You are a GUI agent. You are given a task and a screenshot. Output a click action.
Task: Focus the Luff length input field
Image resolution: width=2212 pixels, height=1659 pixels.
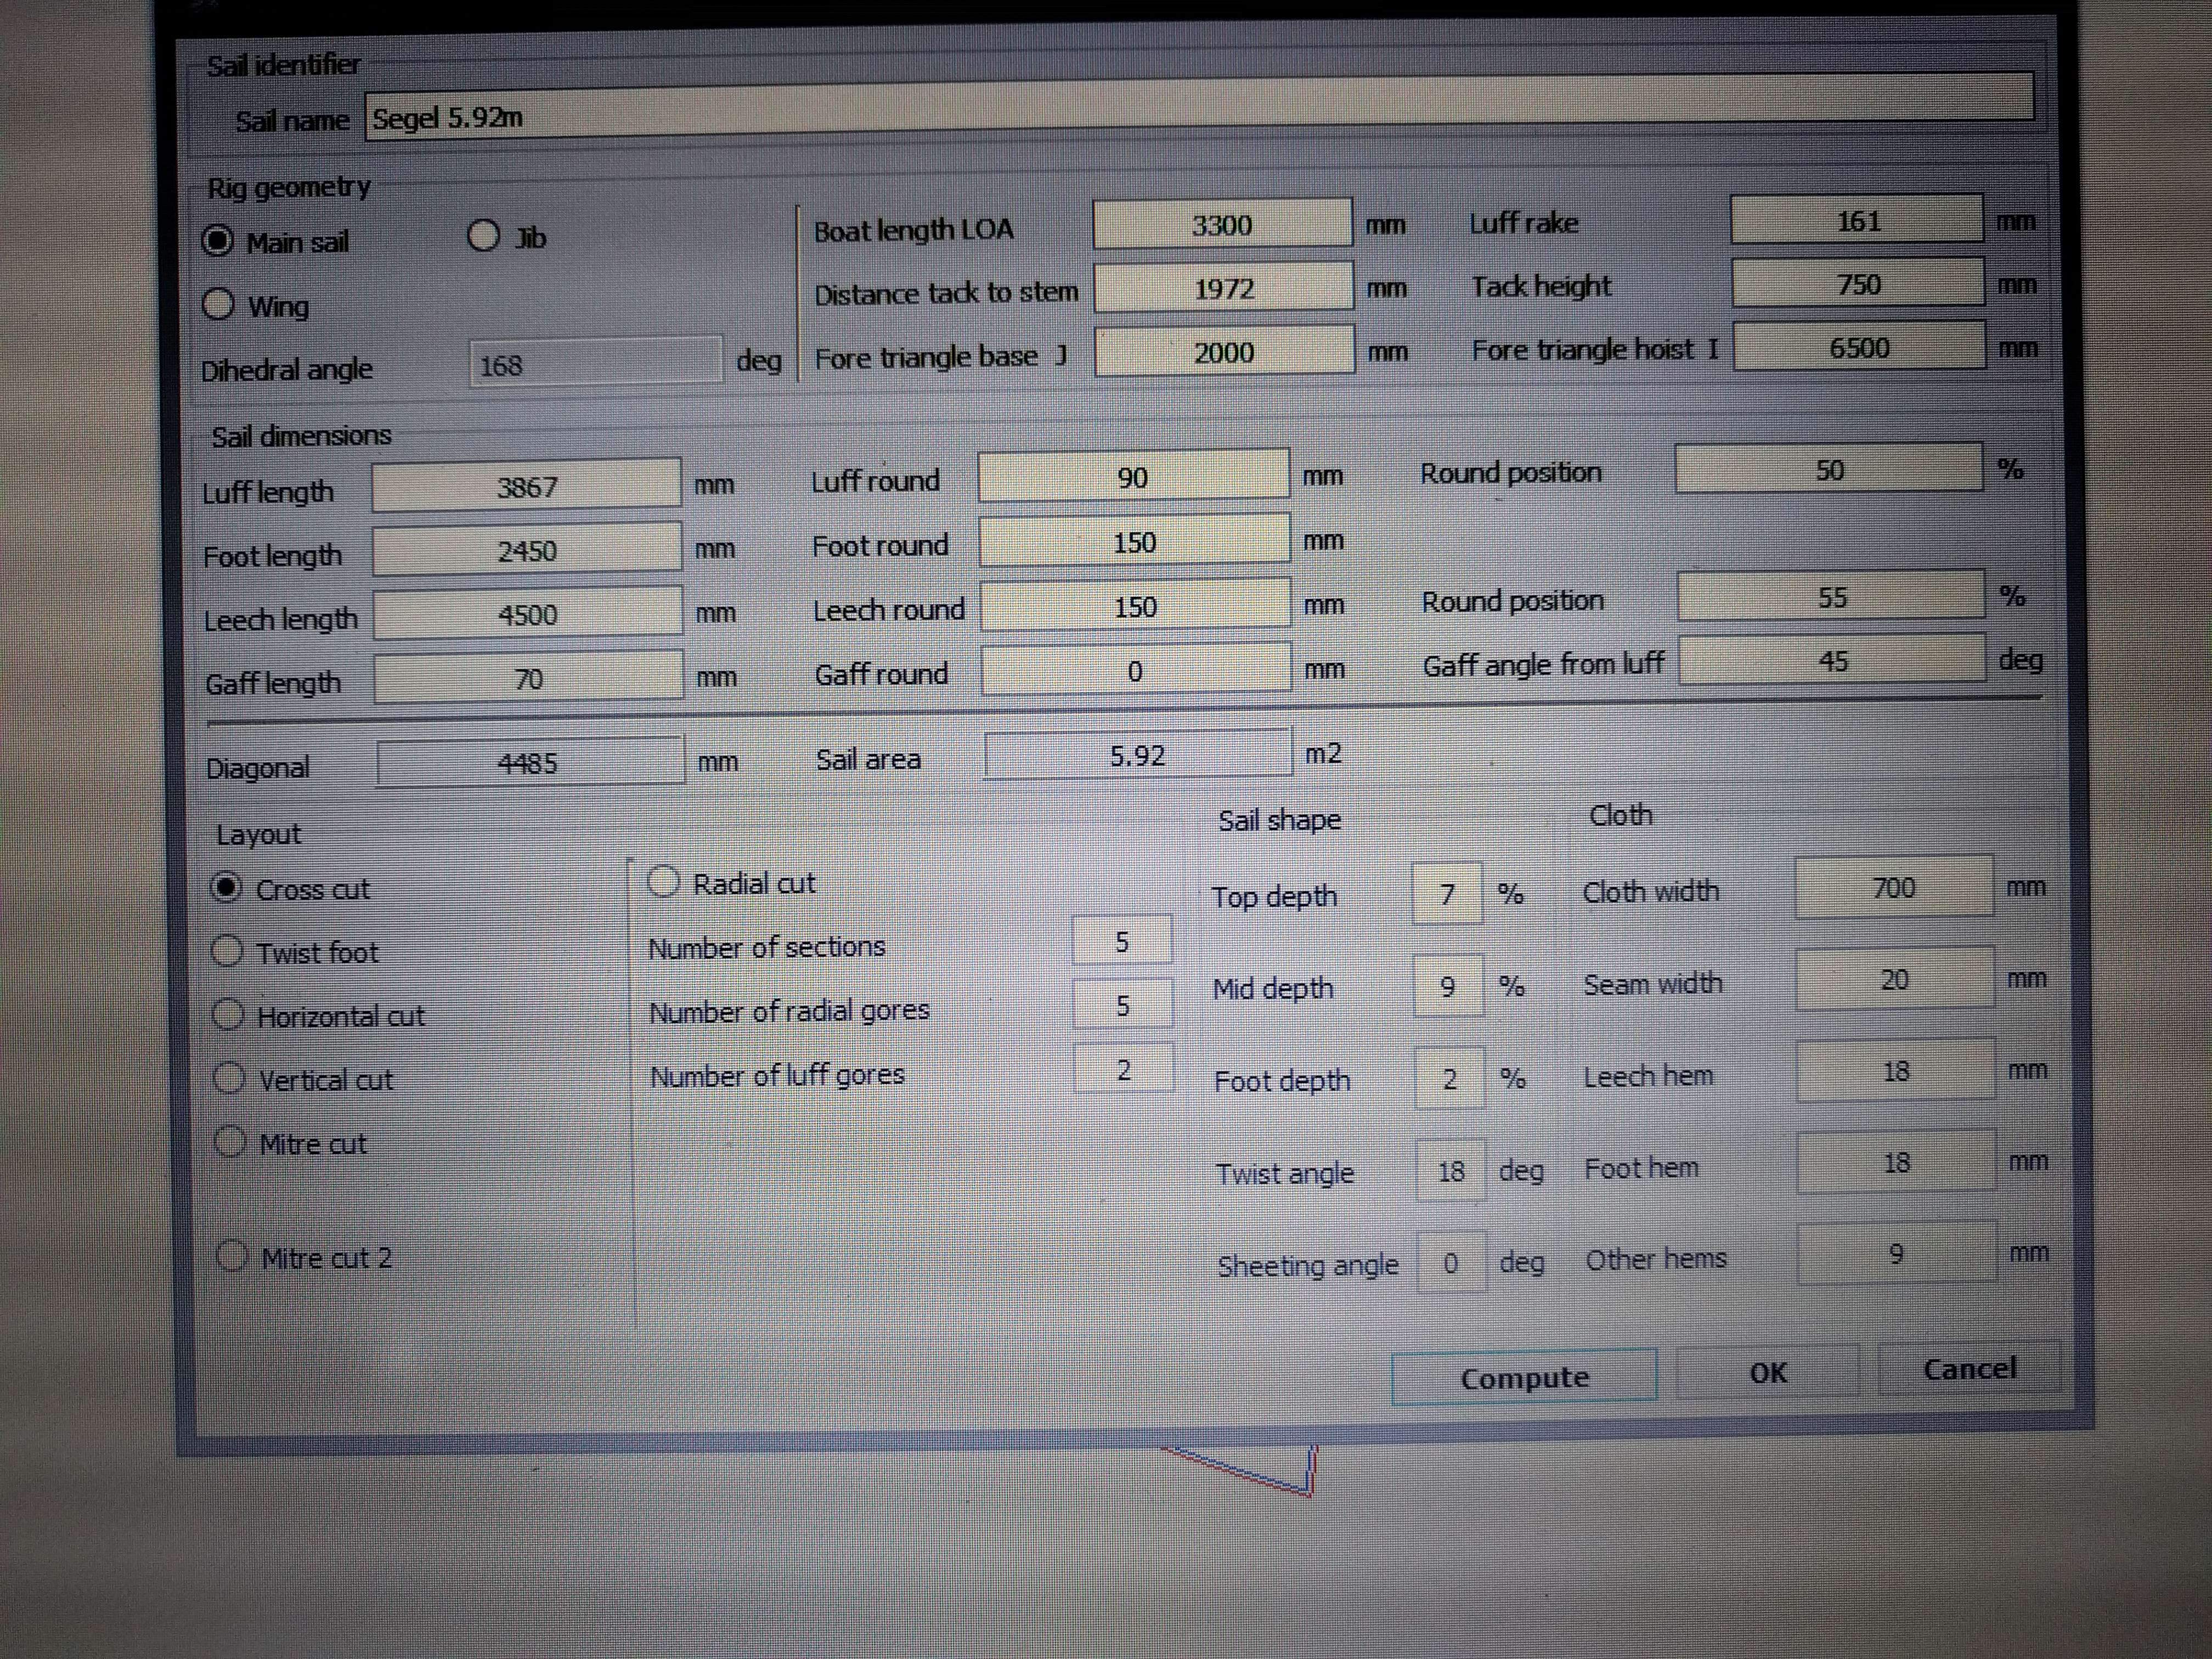click(x=527, y=487)
